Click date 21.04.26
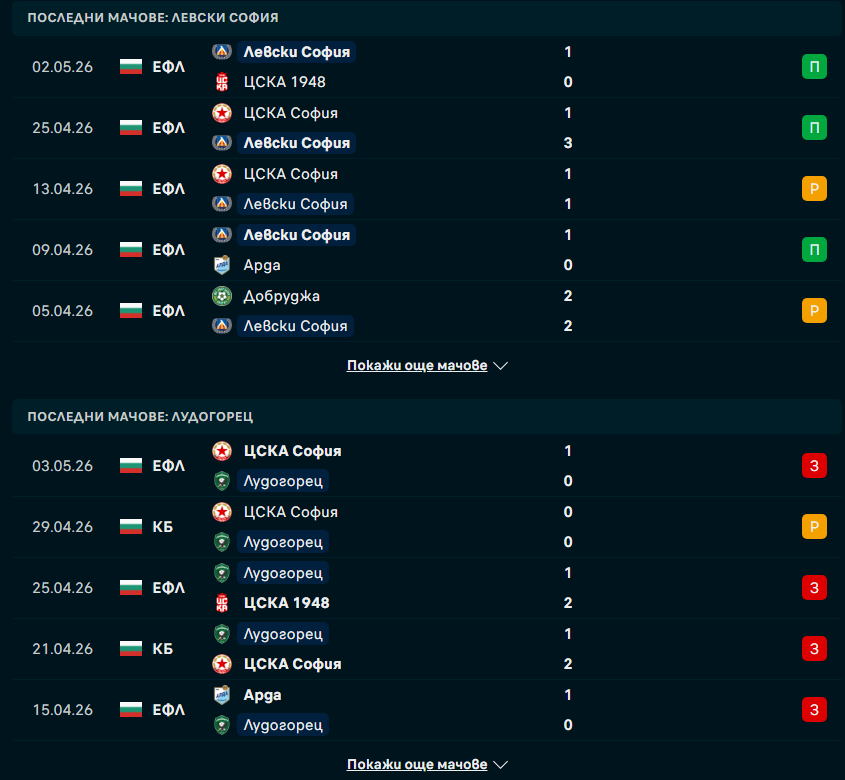 point(63,648)
